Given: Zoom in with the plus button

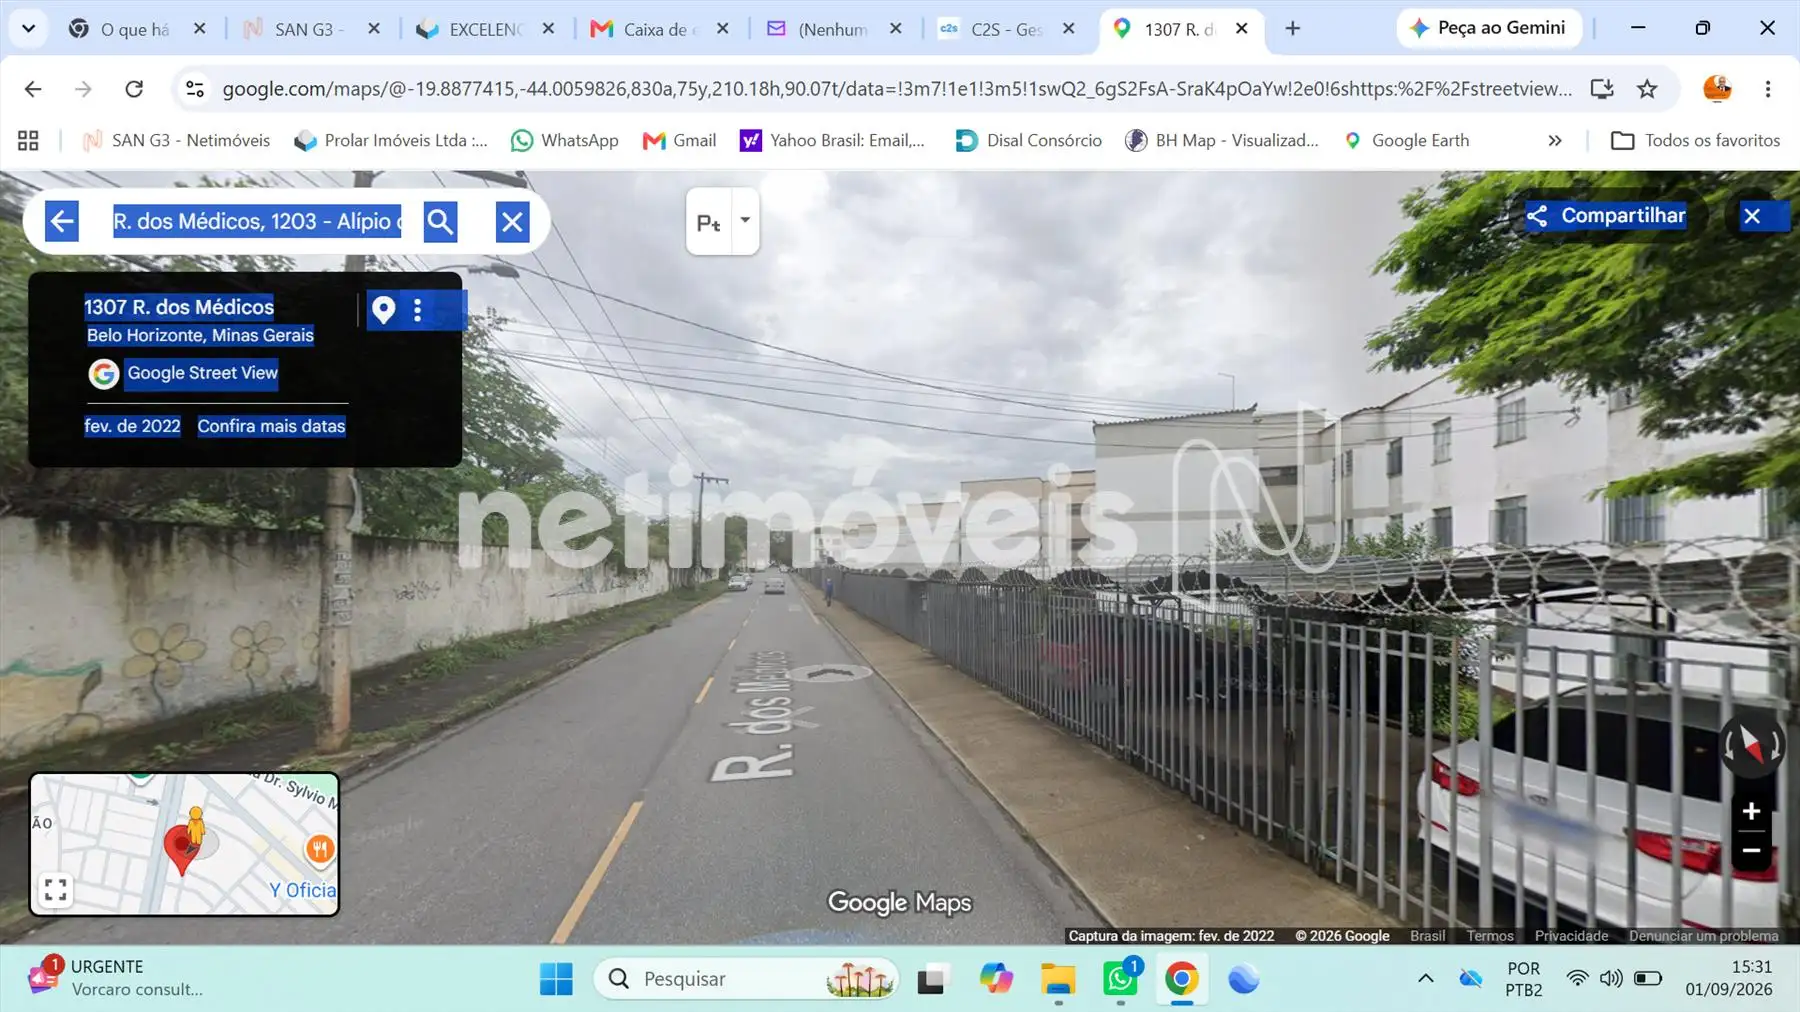Looking at the screenshot, I should pyautogui.click(x=1751, y=811).
